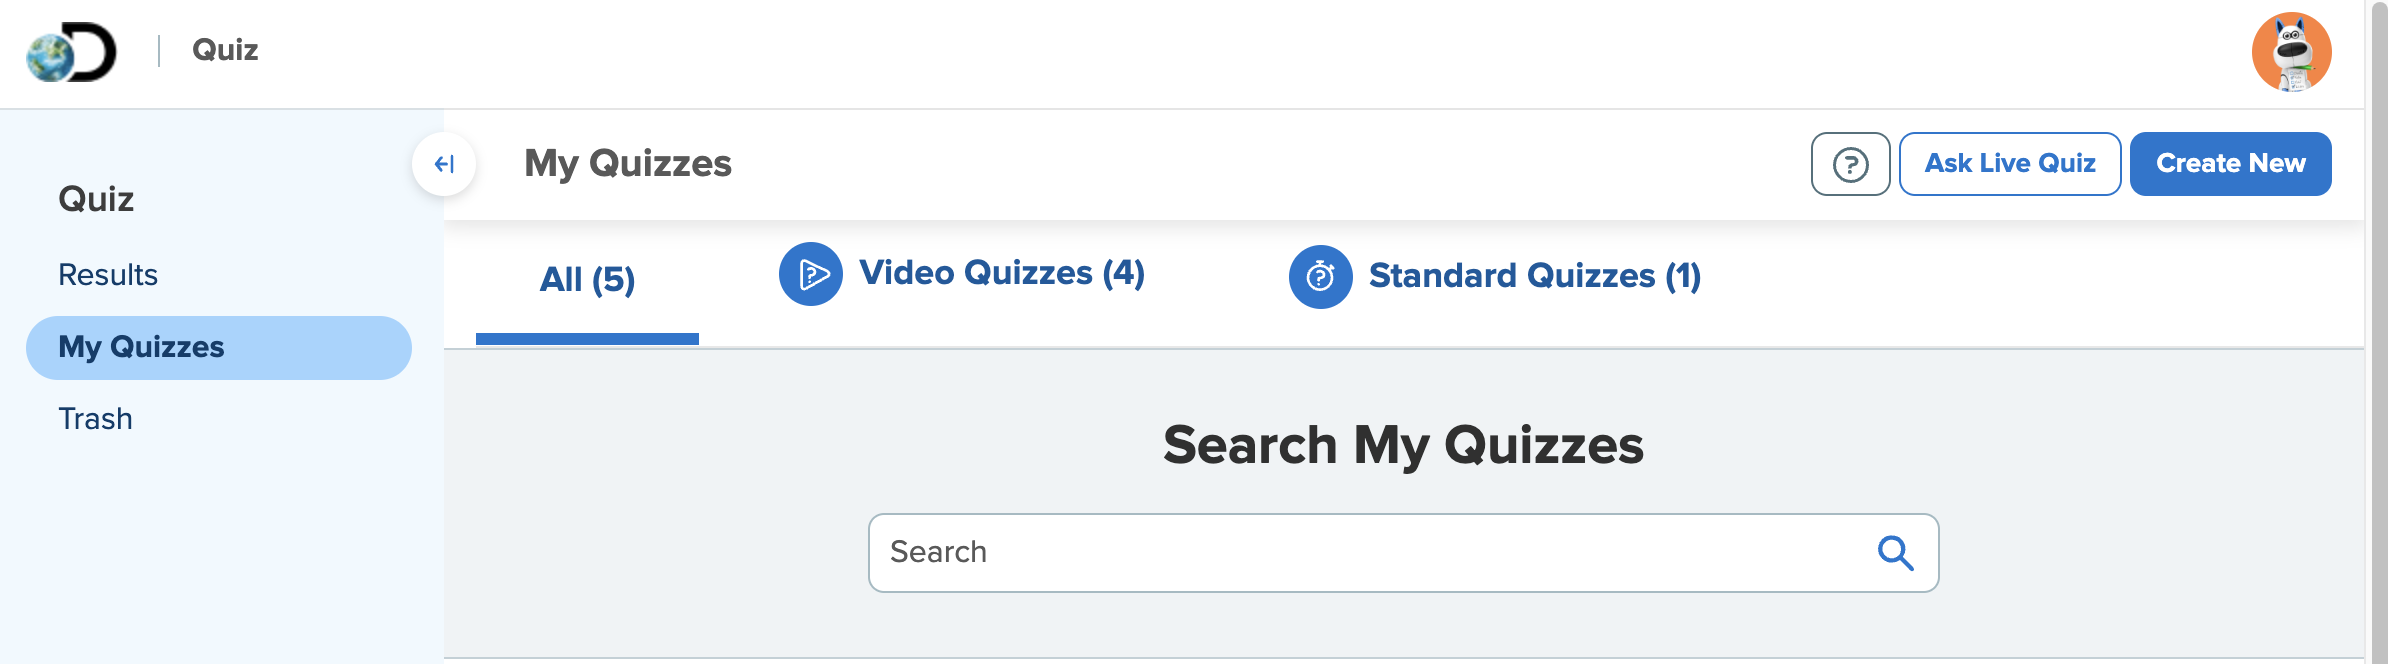Click the Quiz label in the top bar
Image resolution: width=2388 pixels, height=664 pixels.
point(224,49)
